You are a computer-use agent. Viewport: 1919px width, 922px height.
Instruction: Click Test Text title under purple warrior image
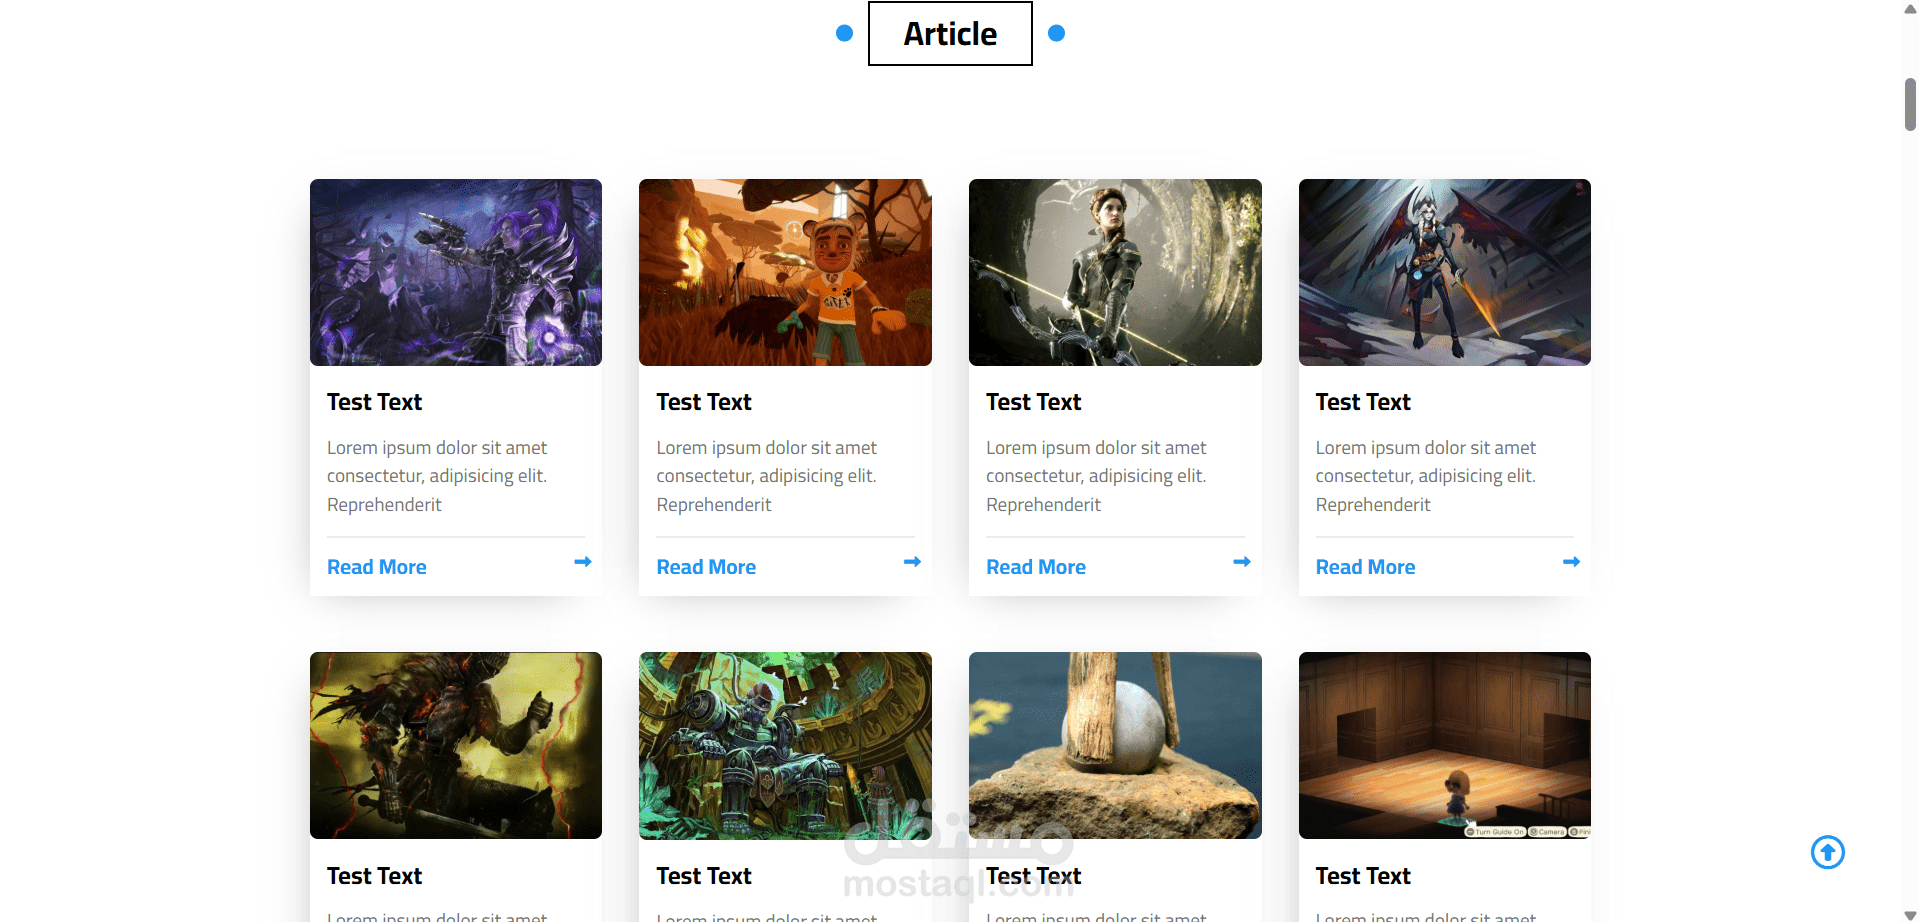pos(374,402)
